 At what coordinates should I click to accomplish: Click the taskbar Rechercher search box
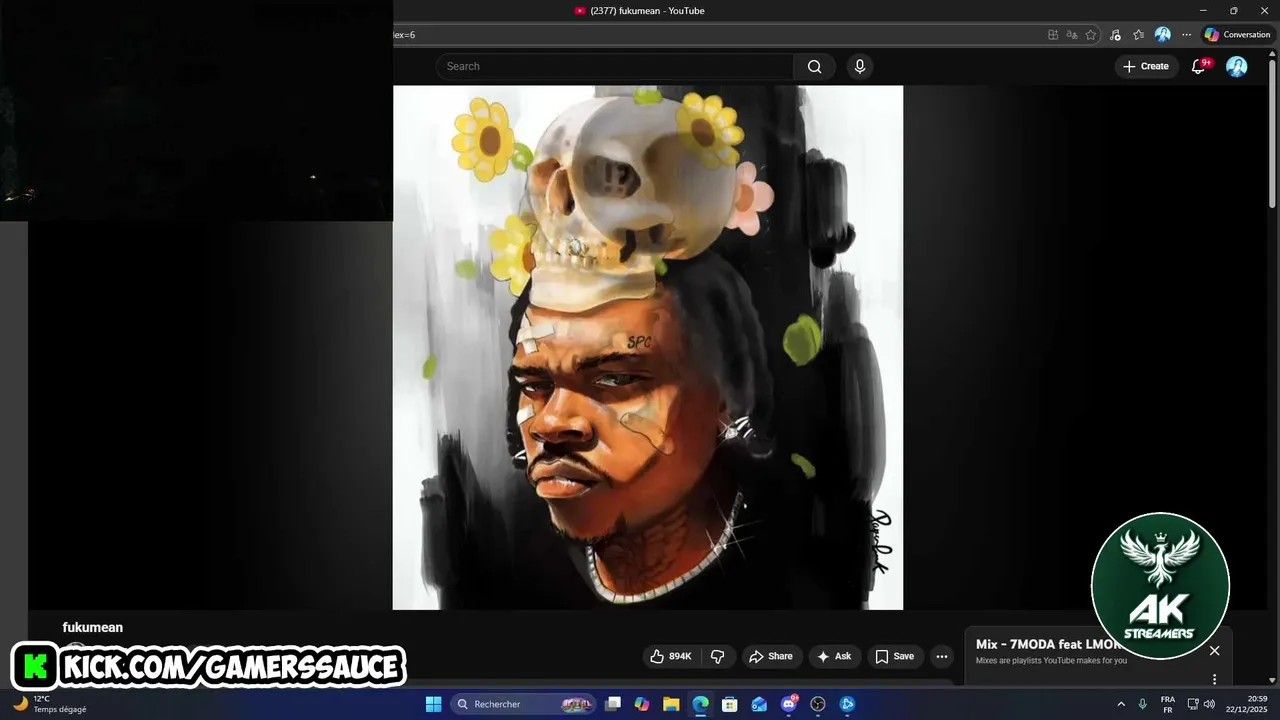coord(523,704)
